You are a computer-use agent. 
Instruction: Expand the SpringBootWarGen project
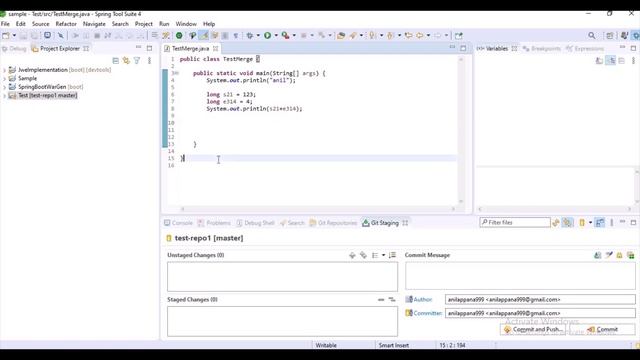tap(4, 87)
